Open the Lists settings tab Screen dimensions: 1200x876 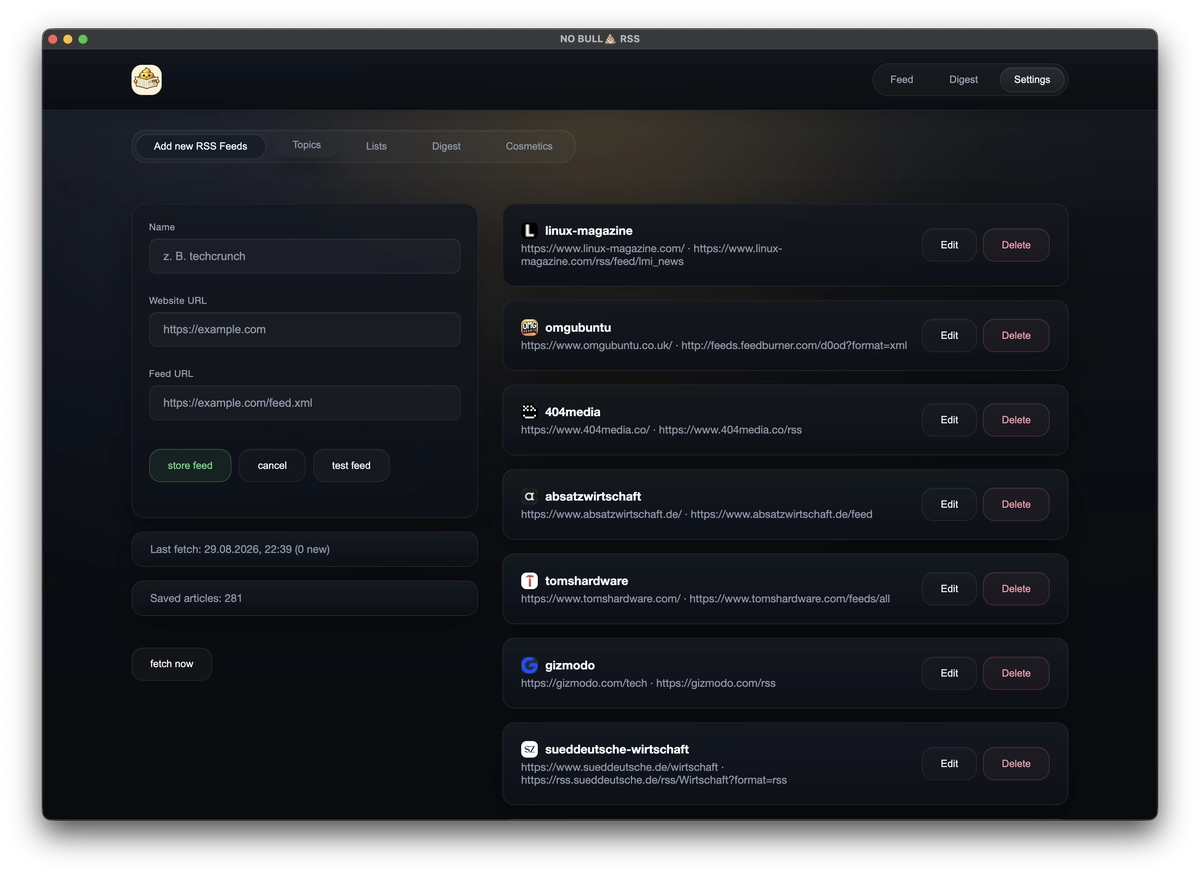click(376, 146)
